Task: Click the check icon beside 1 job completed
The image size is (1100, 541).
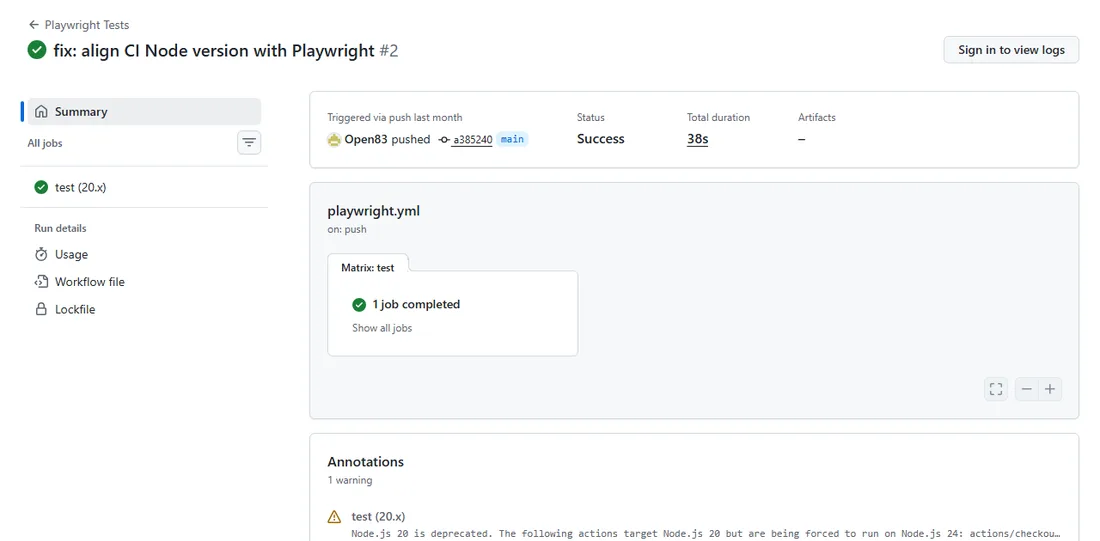Action: 359,305
